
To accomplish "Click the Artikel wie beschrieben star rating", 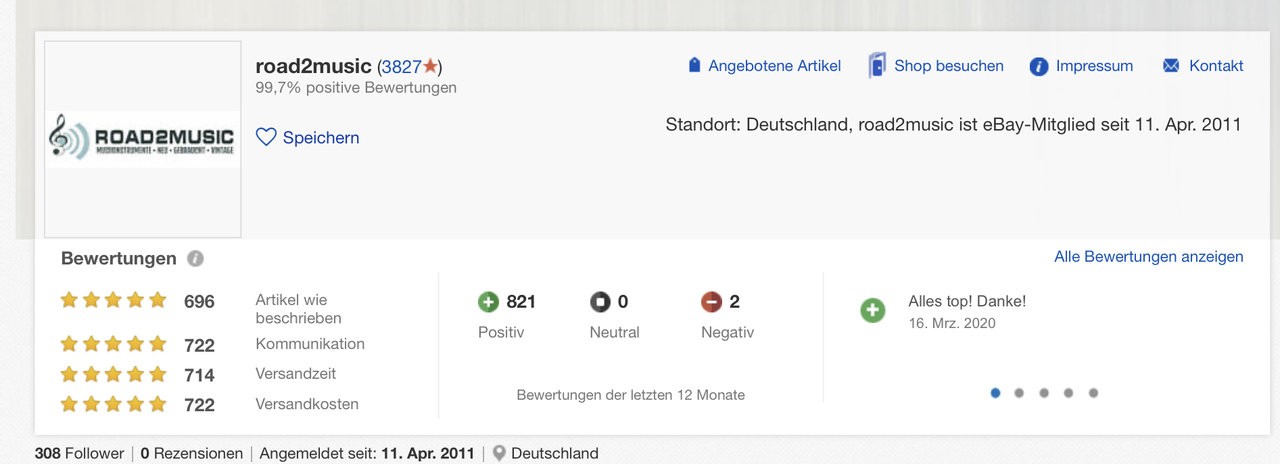I will click(x=113, y=300).
